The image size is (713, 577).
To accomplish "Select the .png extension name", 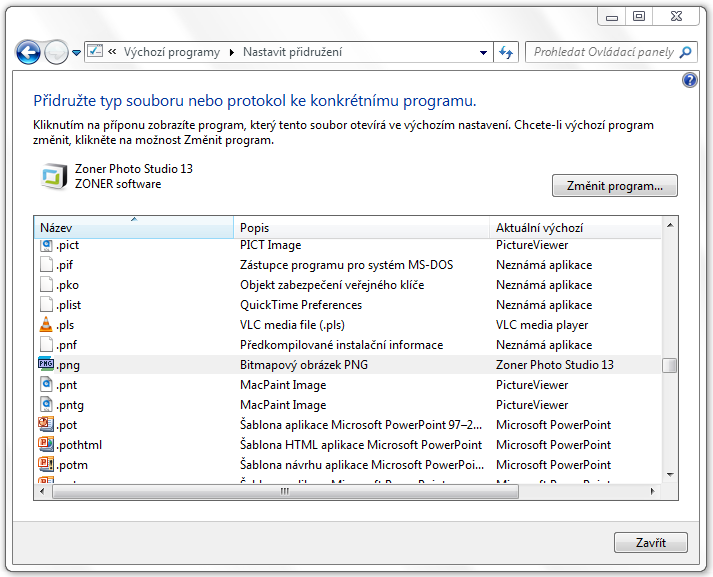I will (68, 365).
